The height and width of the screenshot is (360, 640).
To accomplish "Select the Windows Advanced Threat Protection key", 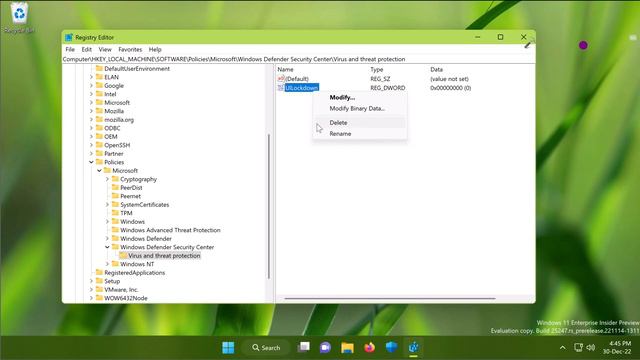I will [170, 230].
